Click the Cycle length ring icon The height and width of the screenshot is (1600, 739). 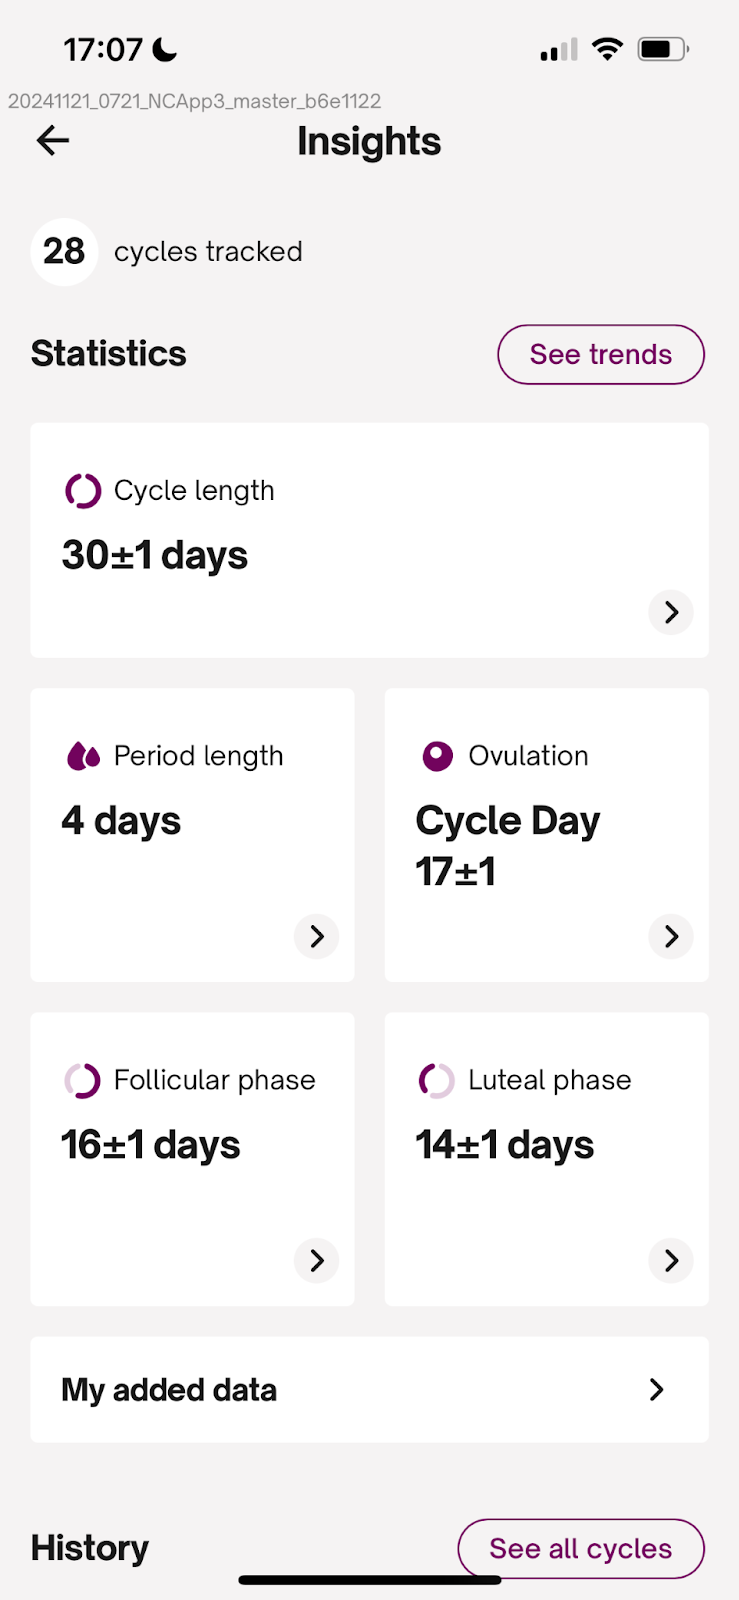(83, 491)
